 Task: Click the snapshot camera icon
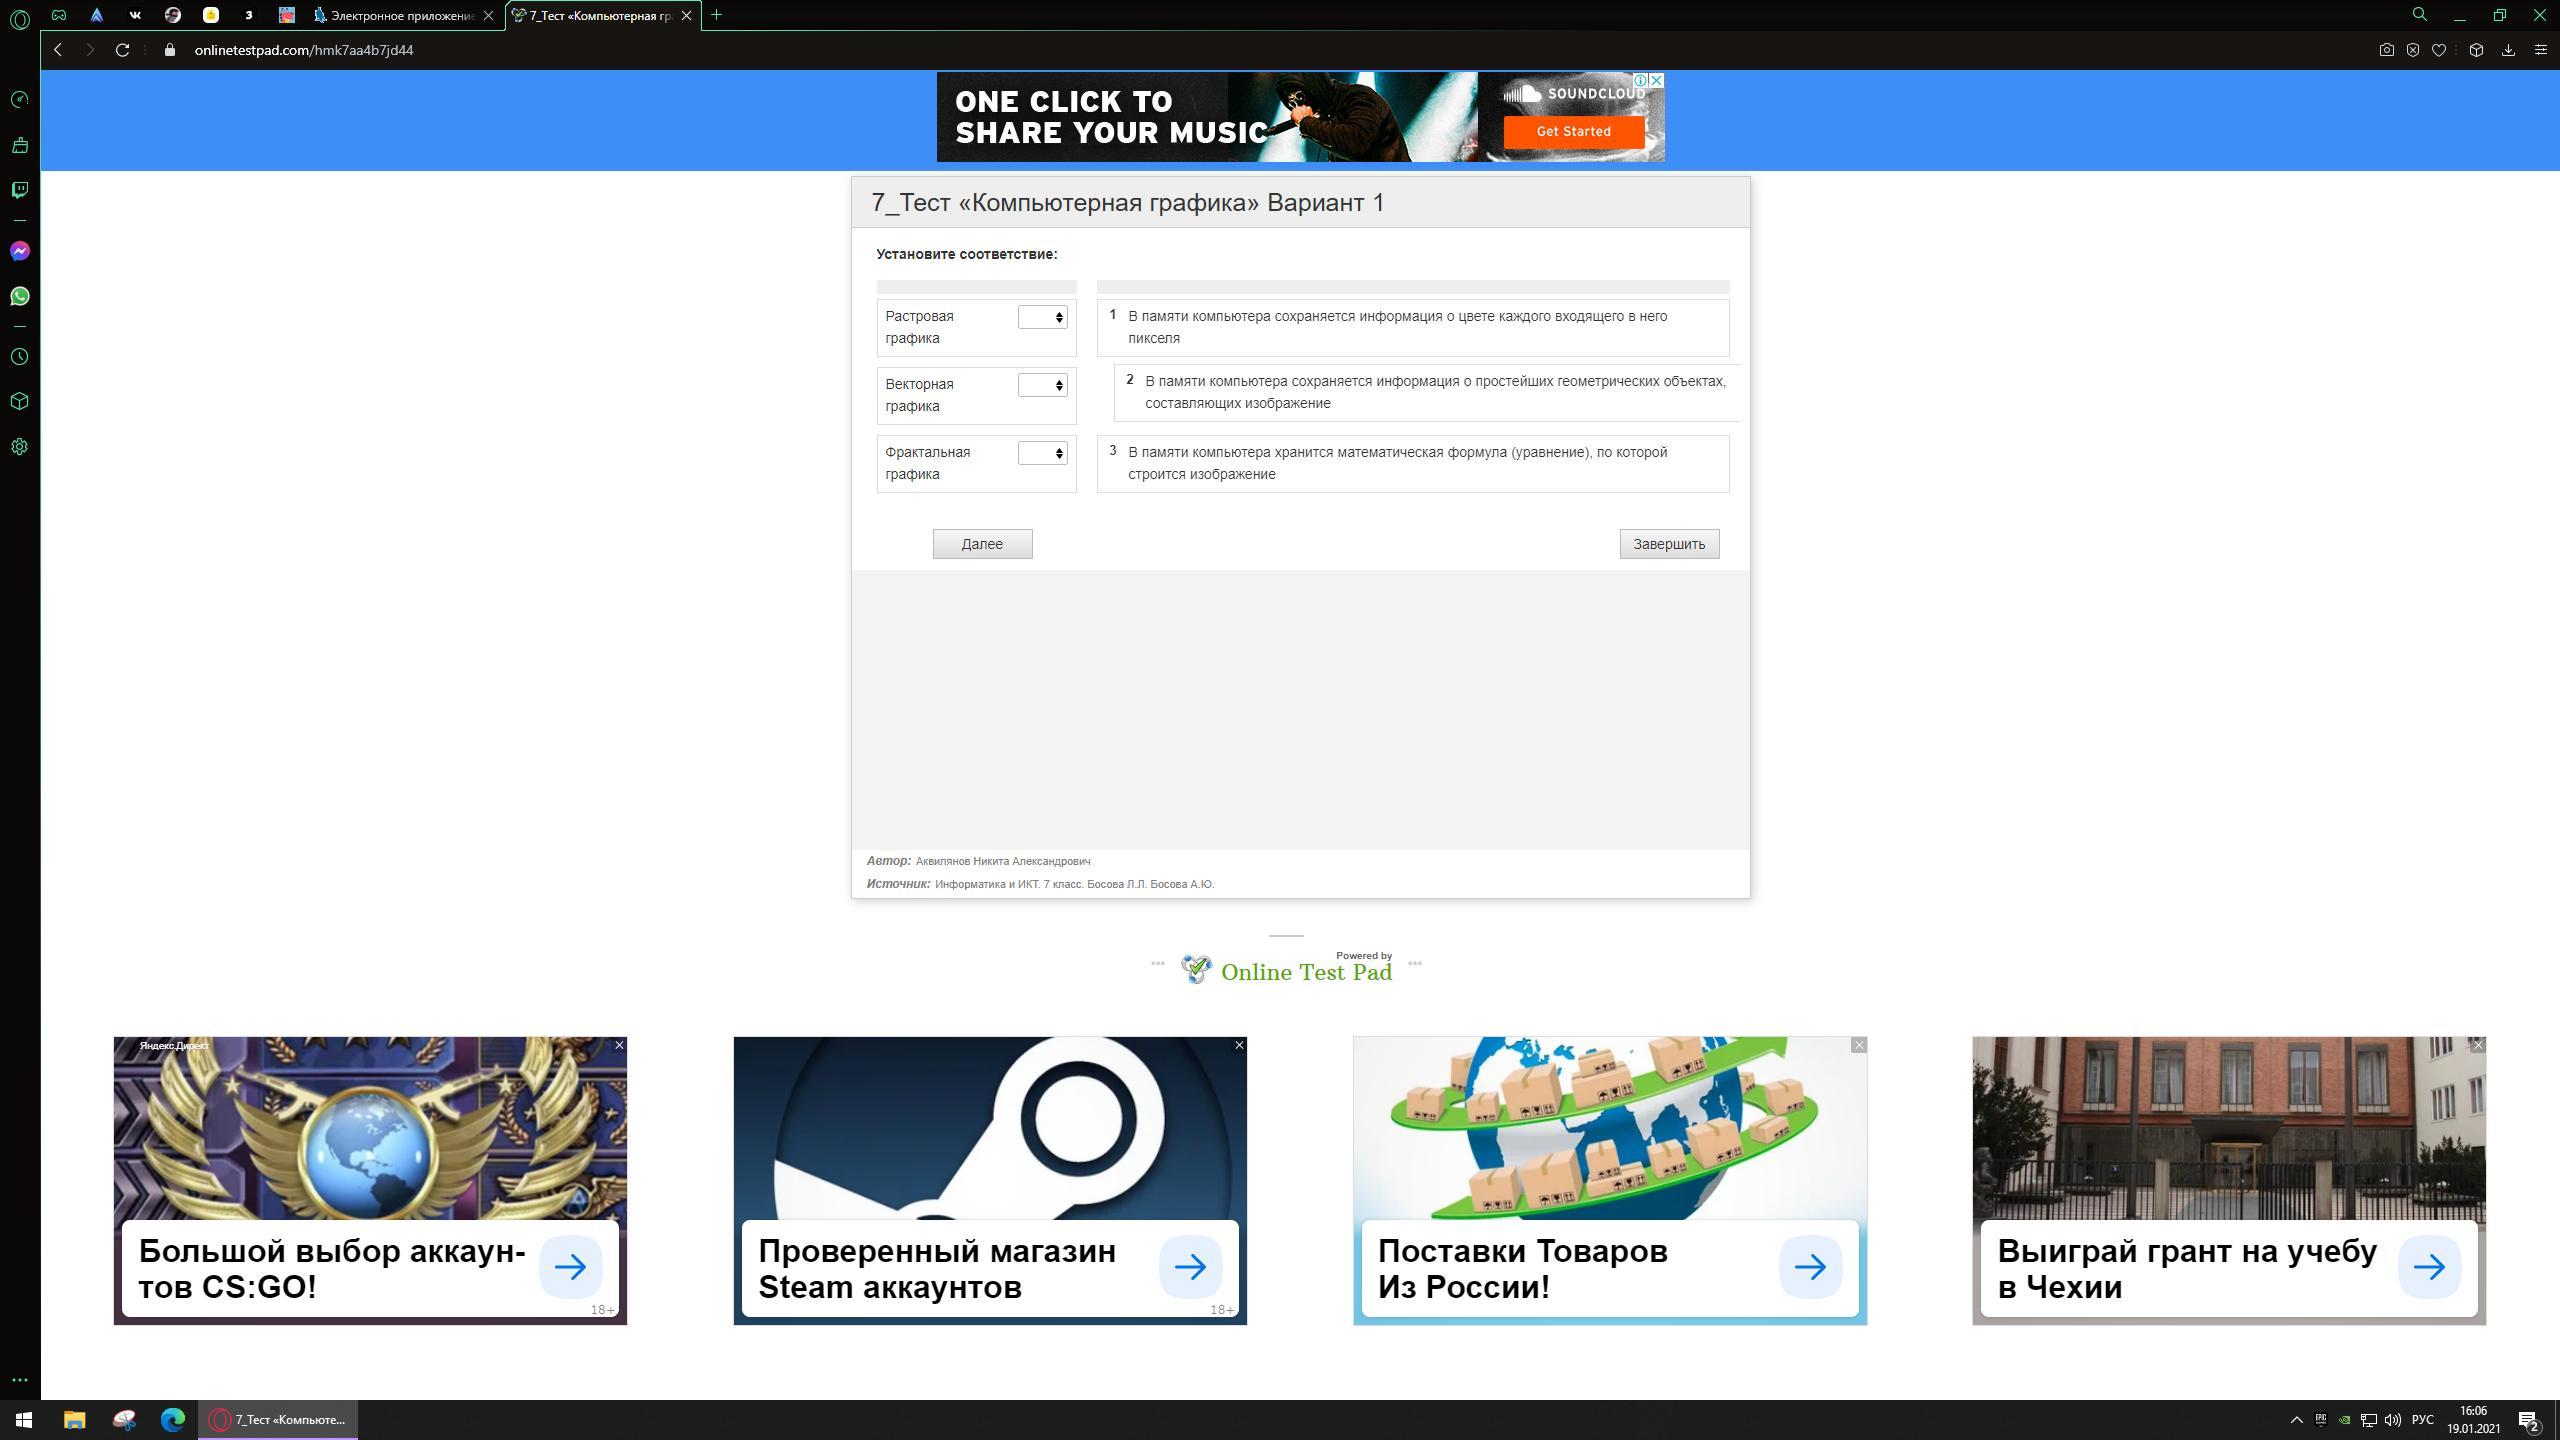click(2386, 50)
